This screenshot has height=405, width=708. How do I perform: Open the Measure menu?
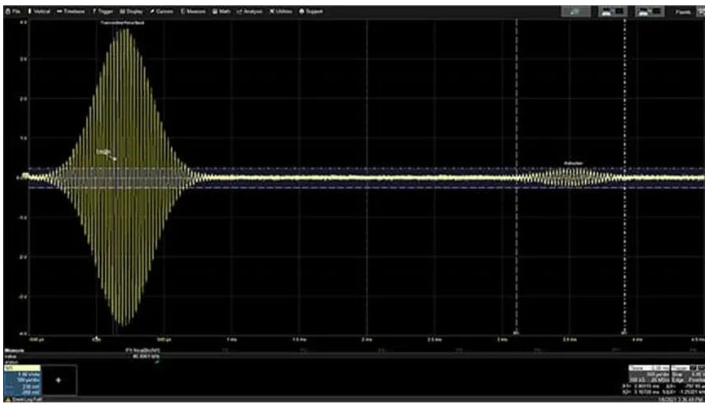coord(193,11)
